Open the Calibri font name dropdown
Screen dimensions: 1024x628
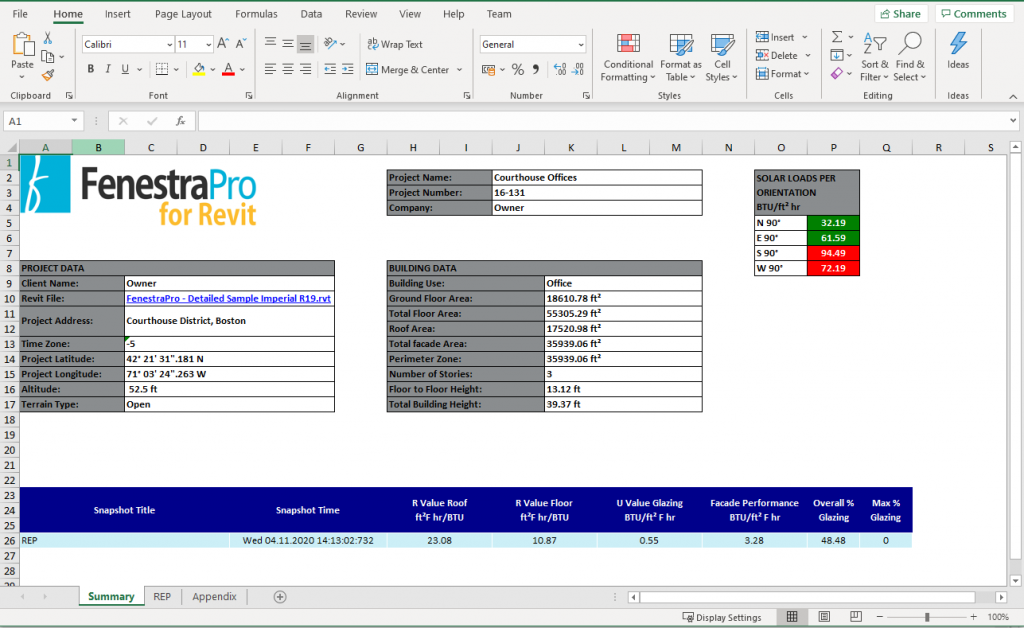[170, 44]
